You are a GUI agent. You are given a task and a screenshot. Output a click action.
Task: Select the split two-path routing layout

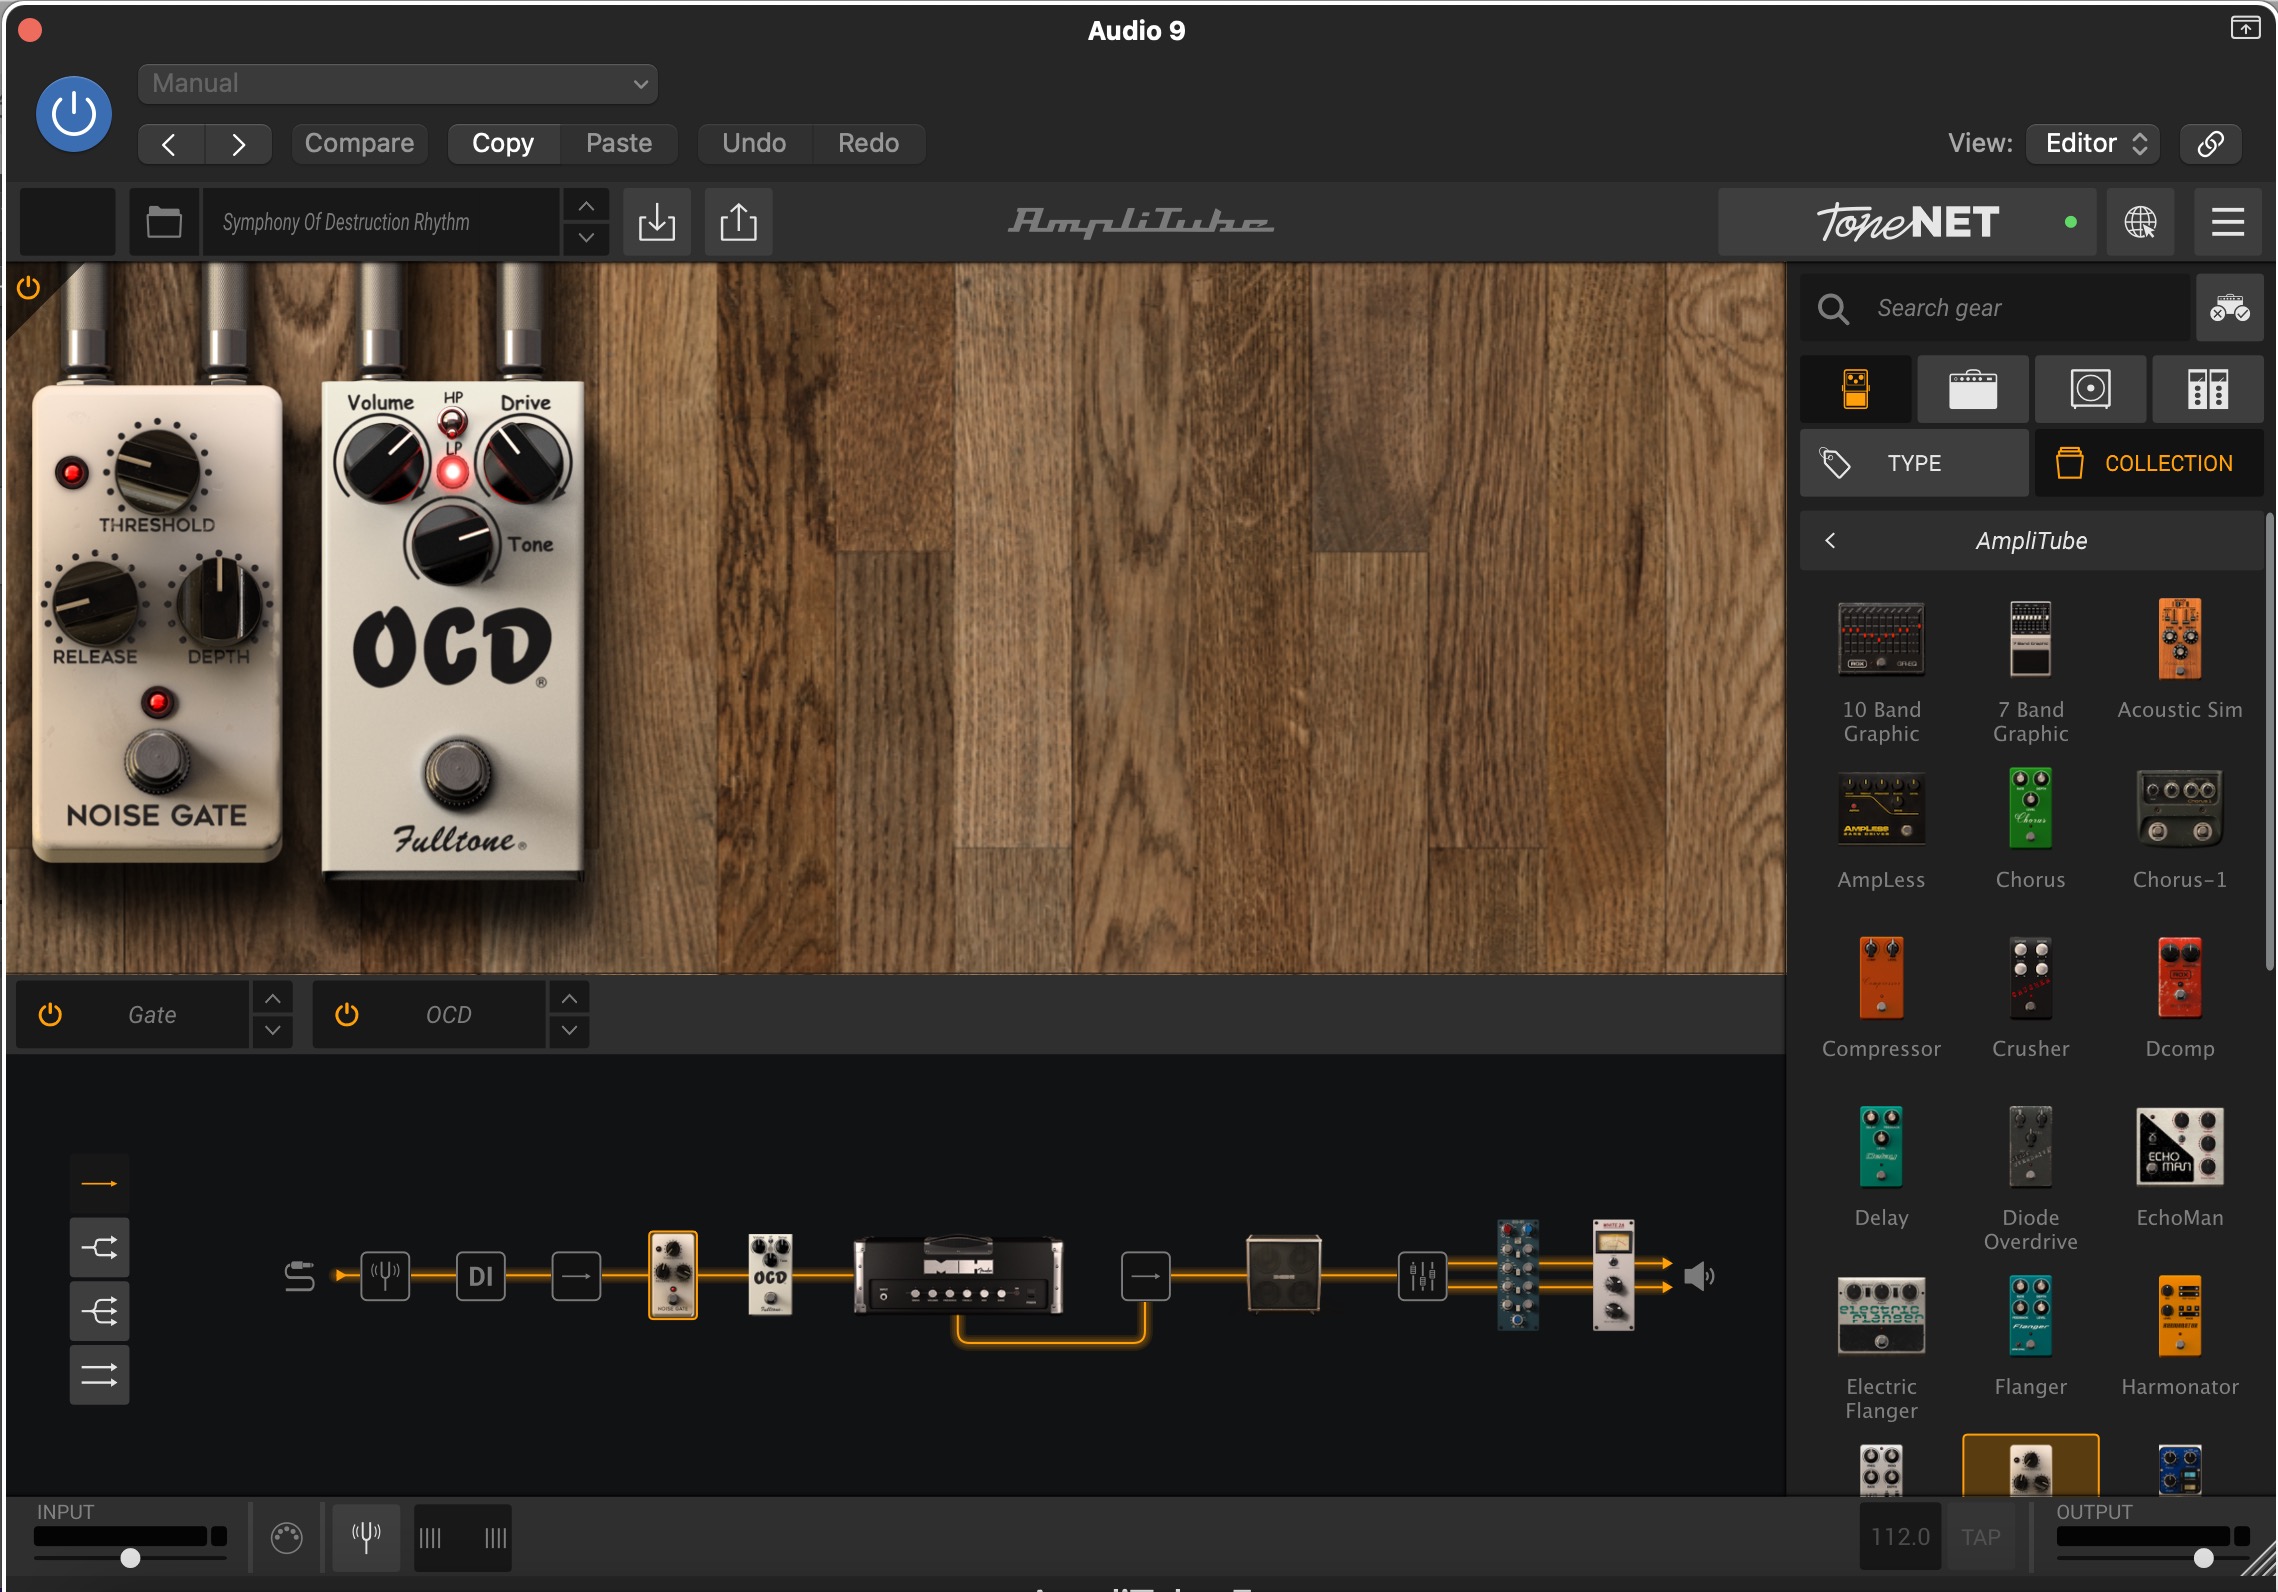coord(99,1247)
